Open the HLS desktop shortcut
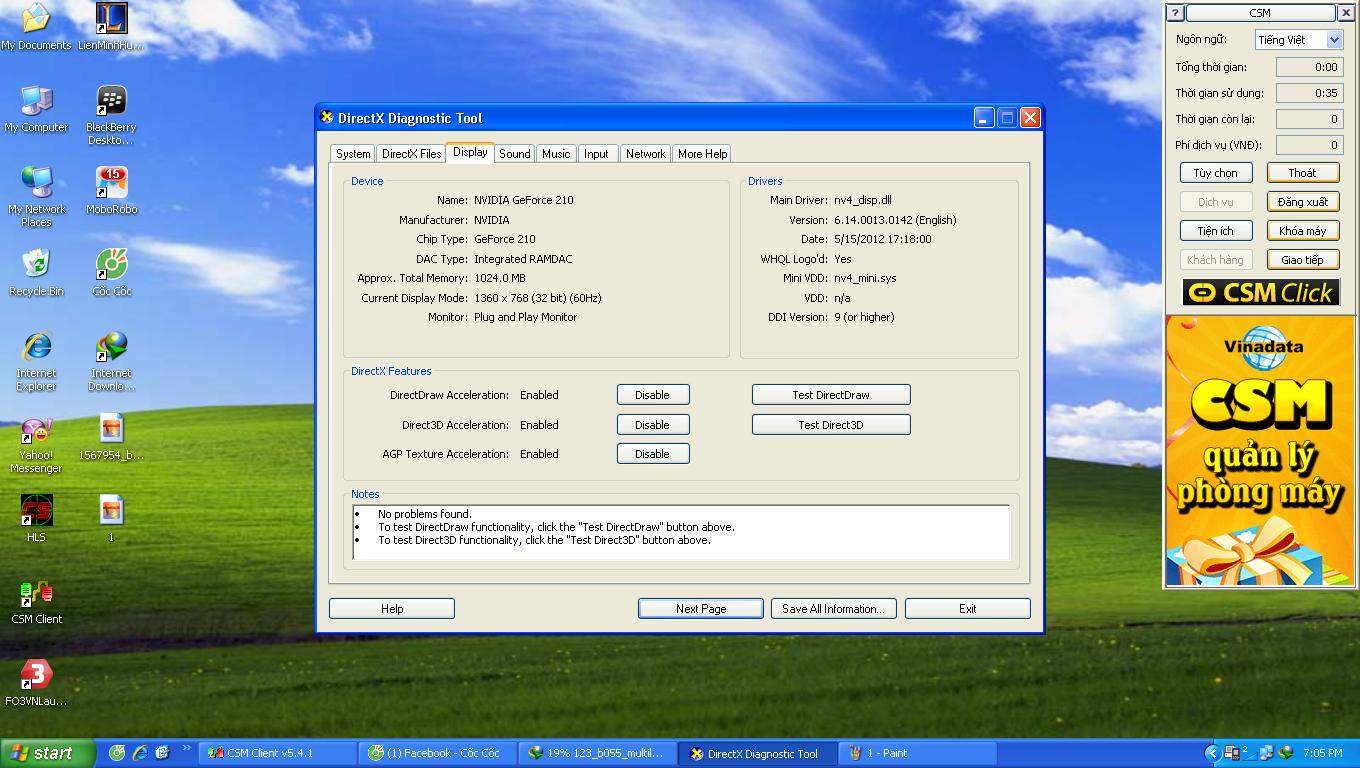Screen dimensions: 1360x768 (x=36, y=512)
